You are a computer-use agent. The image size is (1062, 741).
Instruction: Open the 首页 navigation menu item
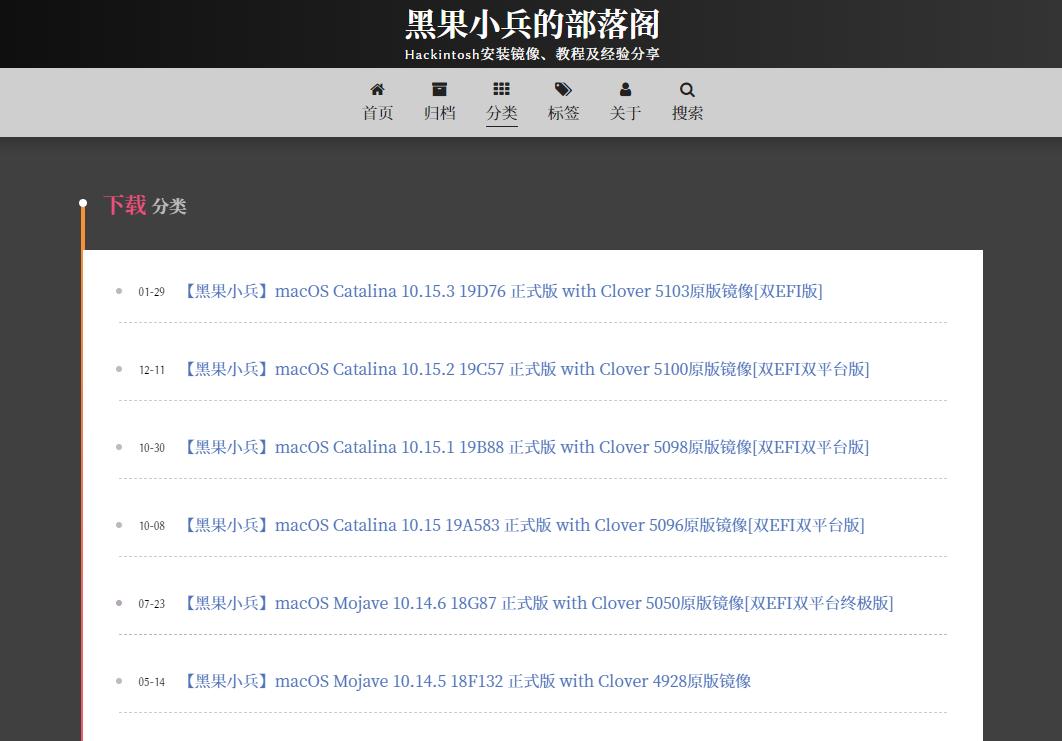(378, 113)
